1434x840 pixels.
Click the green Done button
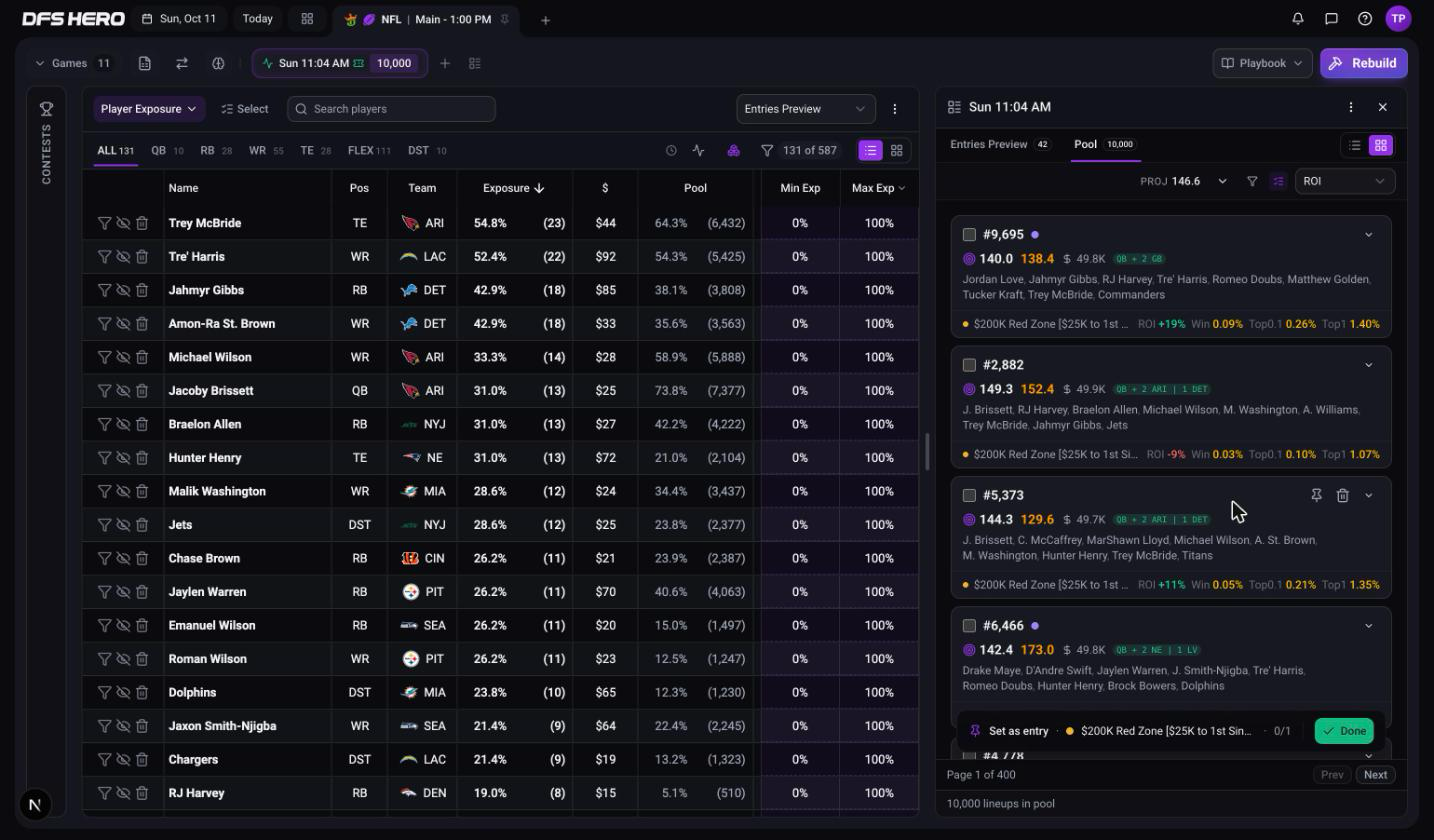(1344, 731)
